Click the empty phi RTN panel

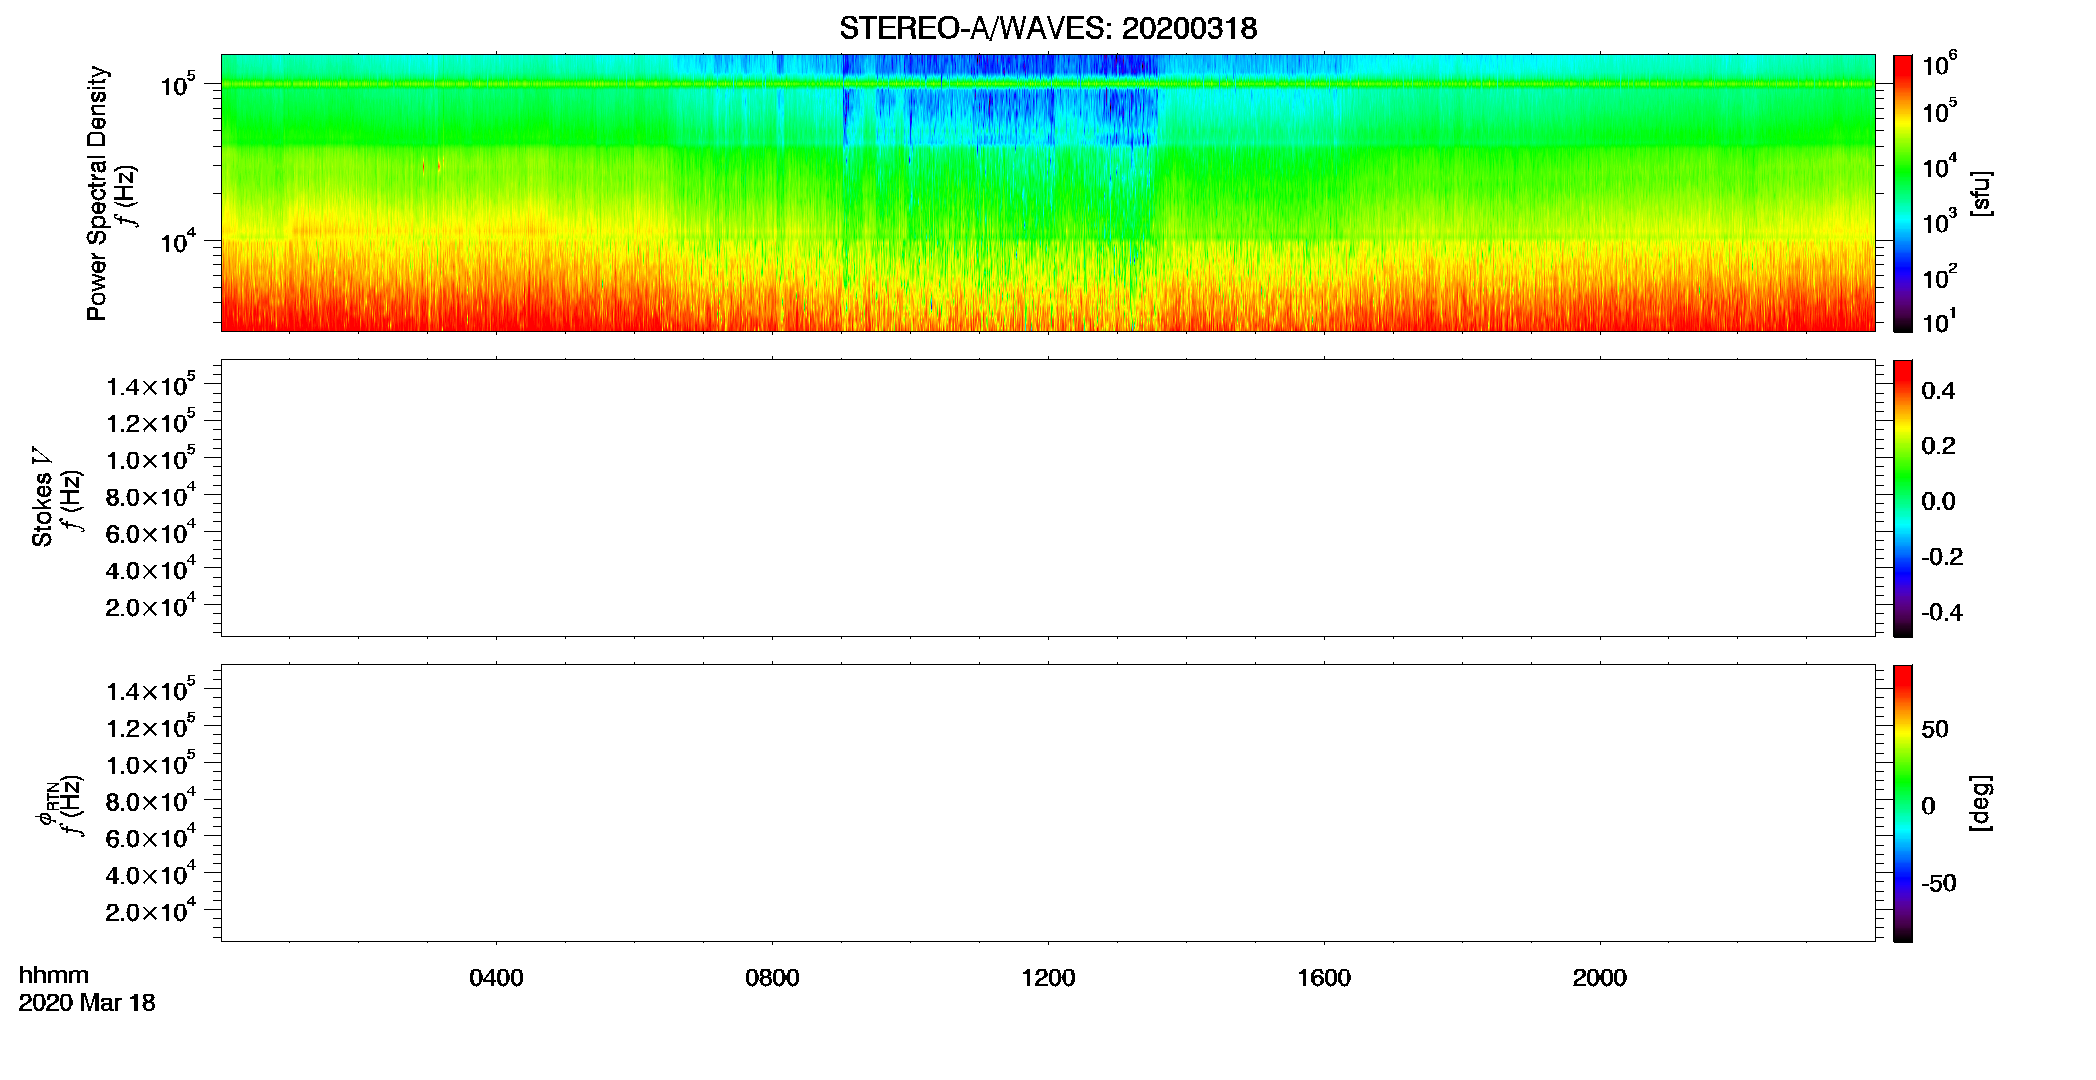point(1048,803)
